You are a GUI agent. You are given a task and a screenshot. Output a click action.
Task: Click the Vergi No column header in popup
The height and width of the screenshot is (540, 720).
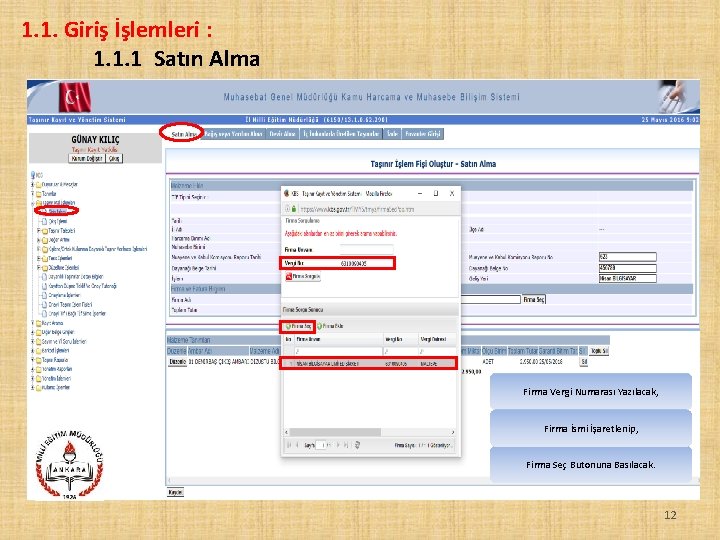click(400, 339)
